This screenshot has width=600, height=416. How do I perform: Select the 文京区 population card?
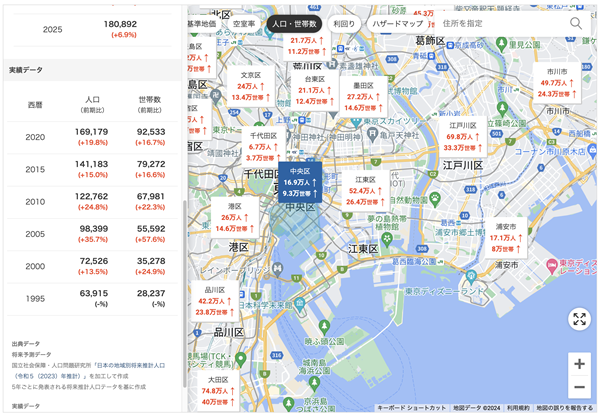[x=251, y=86]
